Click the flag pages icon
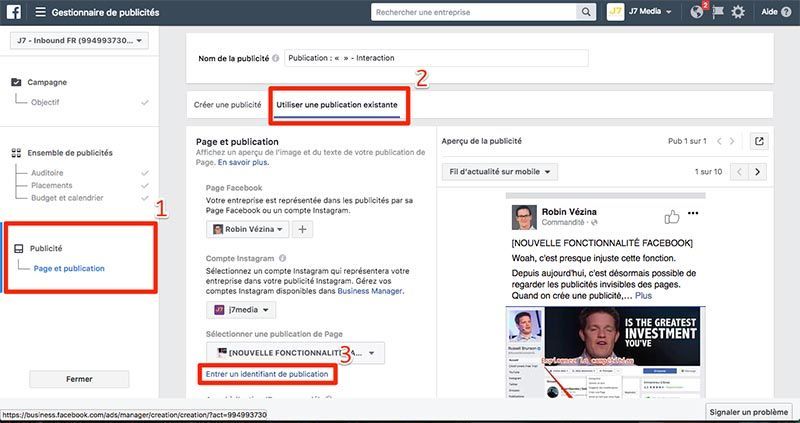The width and height of the screenshot is (800, 423). point(717,12)
